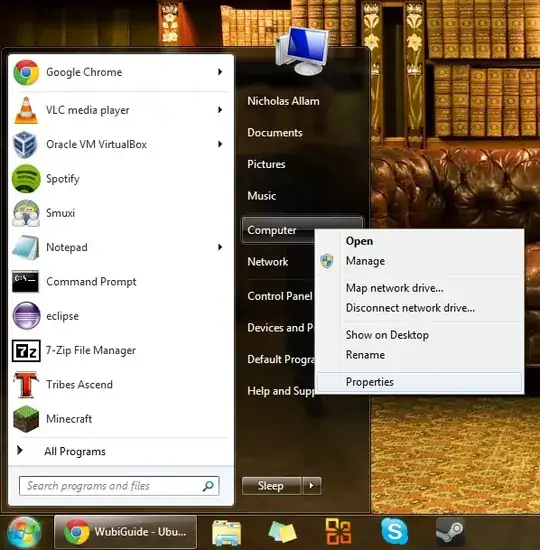Screen dimensions: 540x550
Task: Open the Music link
Action: [x=261, y=196]
